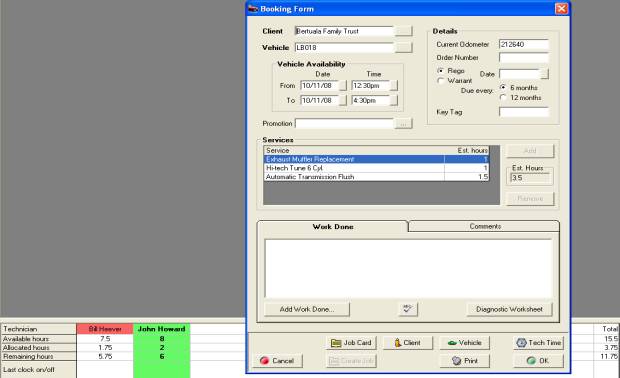Screen dimensions: 620x378
Task: Select technician Bill Heaver column header
Action: pyautogui.click(x=105, y=329)
